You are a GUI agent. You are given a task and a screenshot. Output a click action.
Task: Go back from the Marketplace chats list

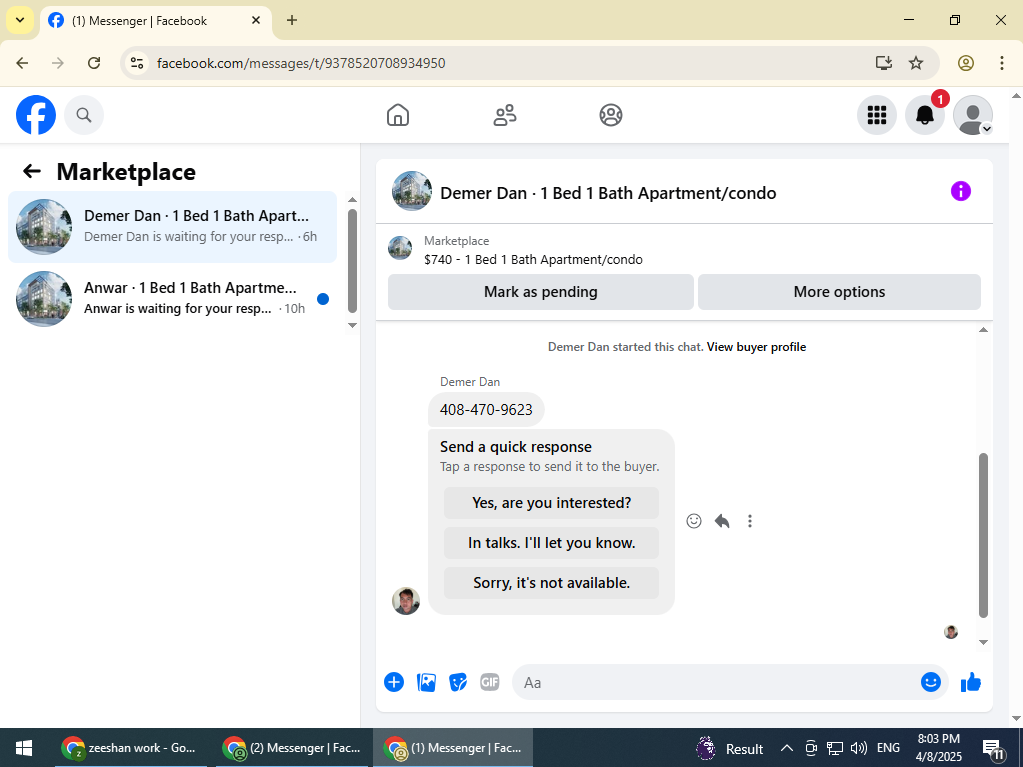(x=32, y=172)
